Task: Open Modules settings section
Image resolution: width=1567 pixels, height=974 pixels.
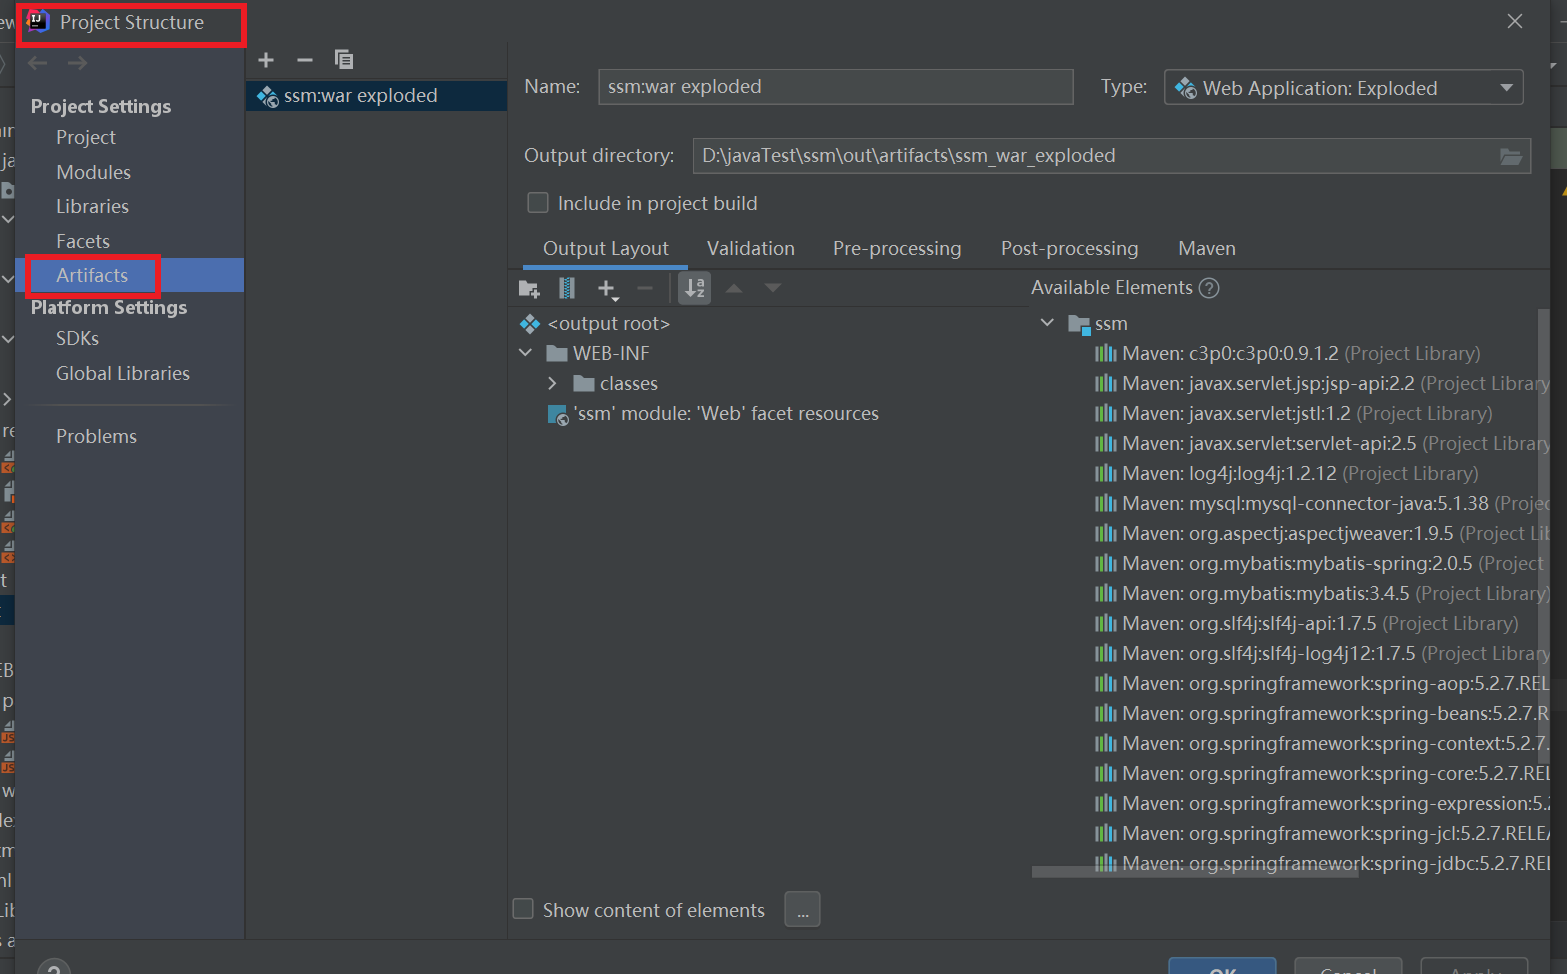Action: (x=93, y=172)
